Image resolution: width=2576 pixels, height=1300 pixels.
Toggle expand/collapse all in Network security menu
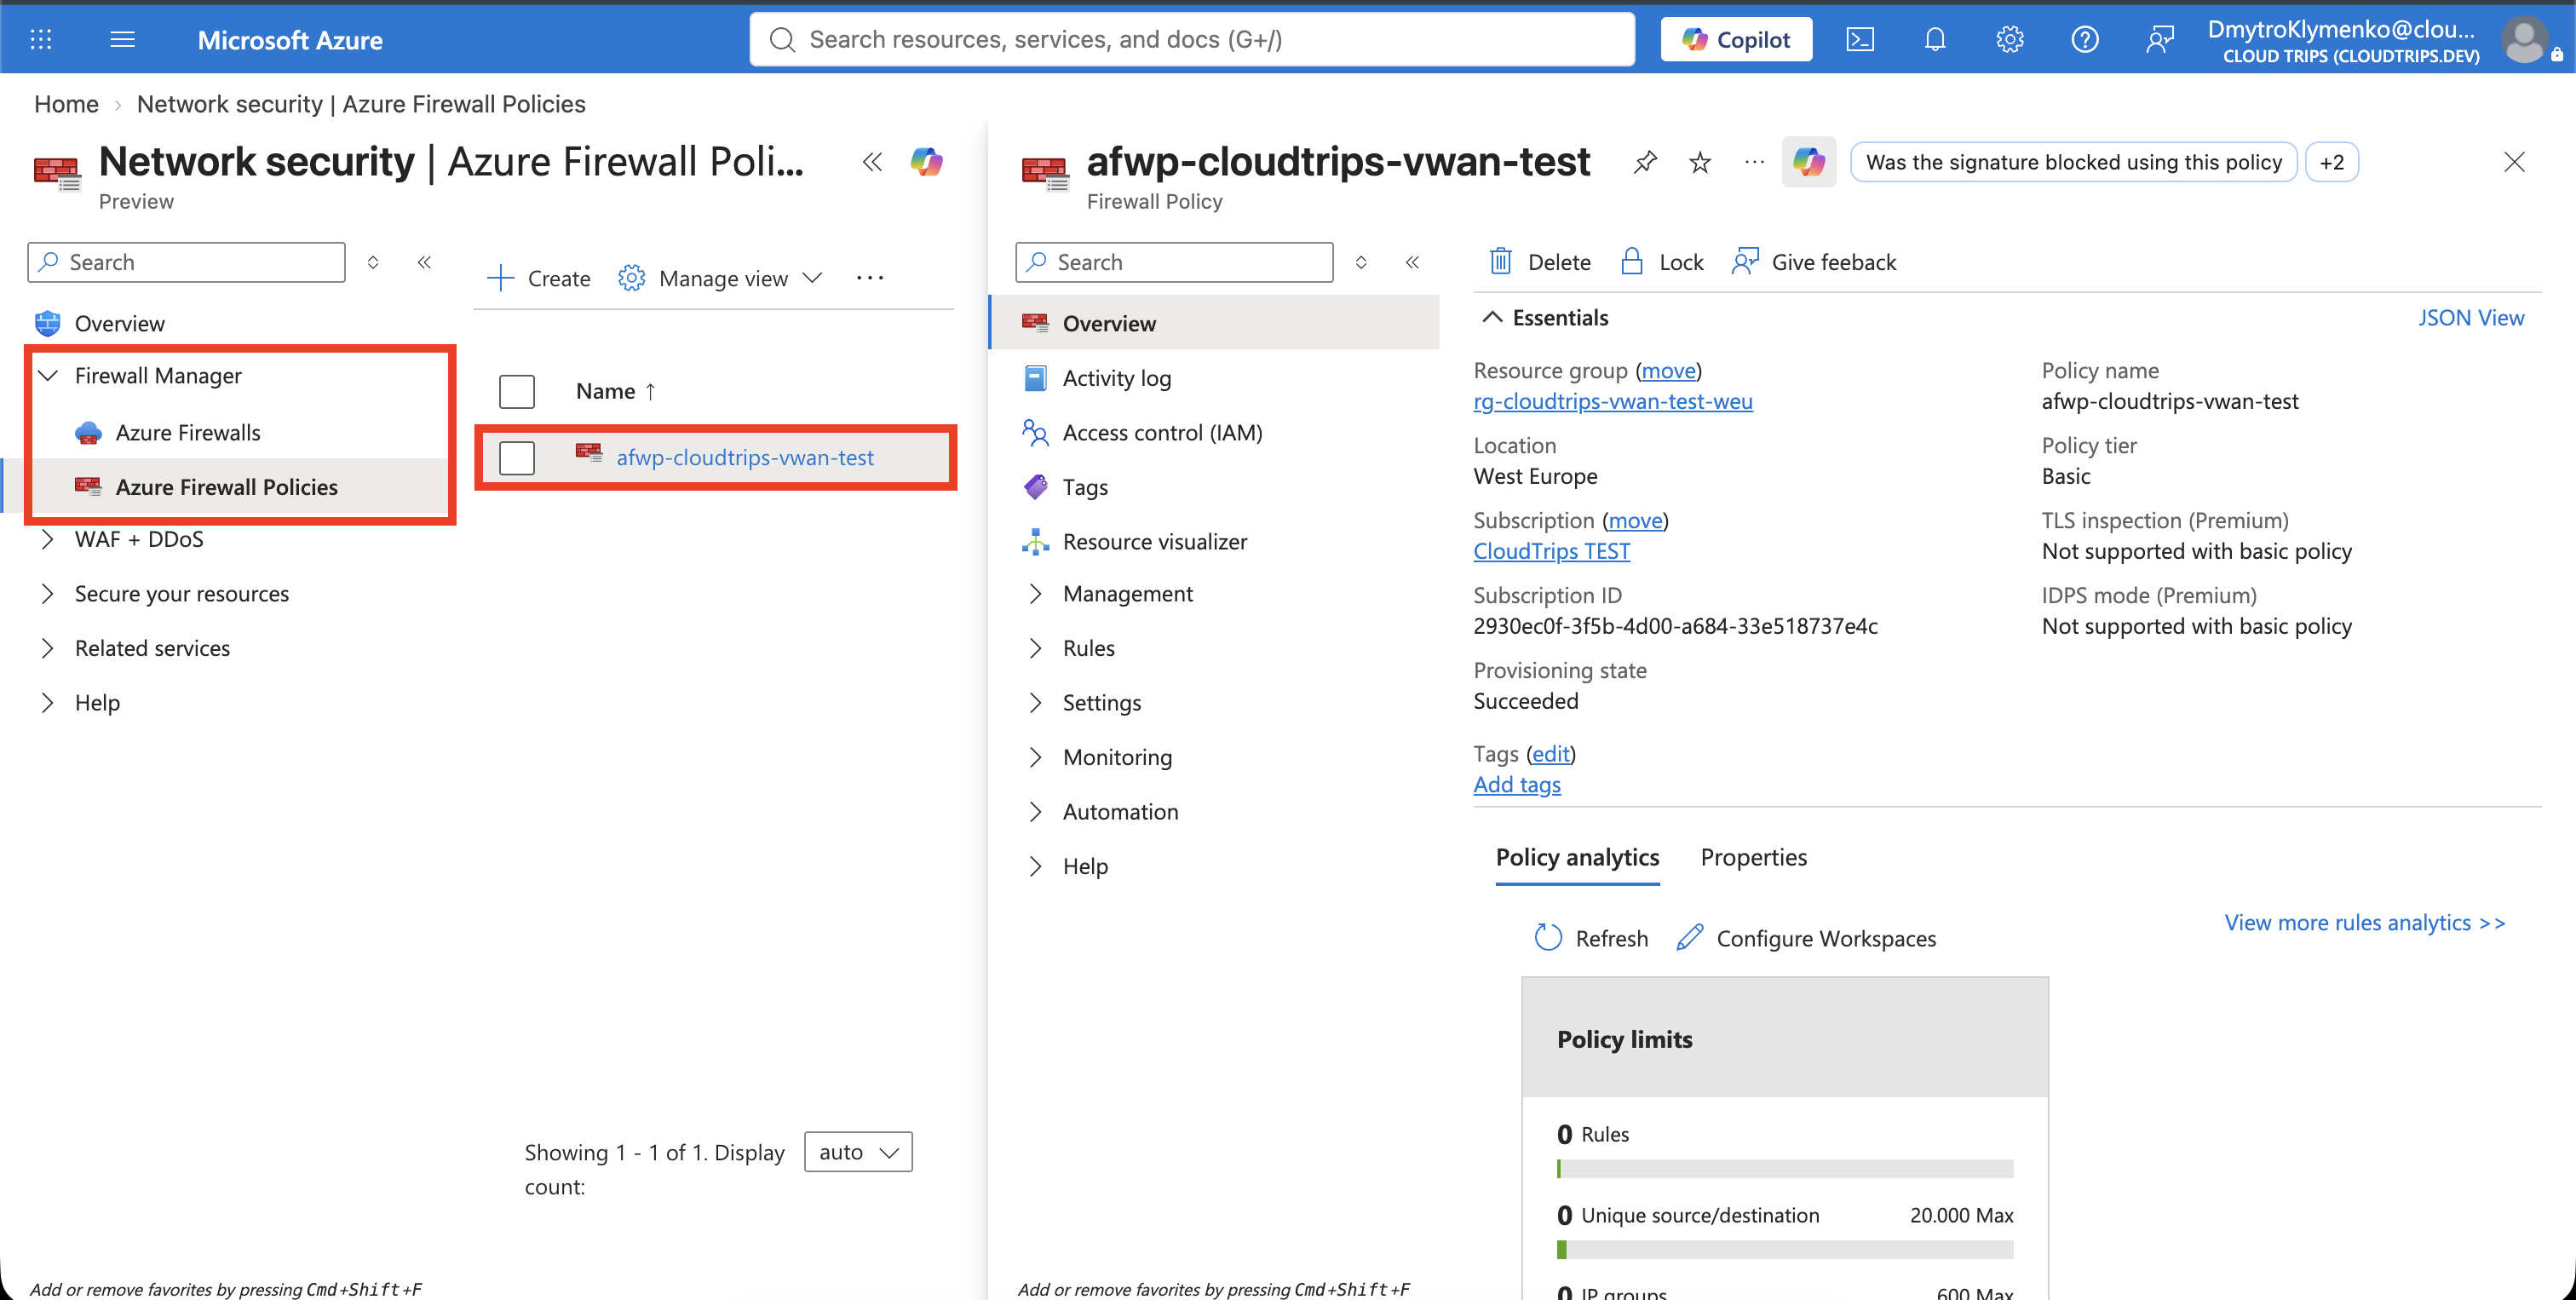click(373, 262)
